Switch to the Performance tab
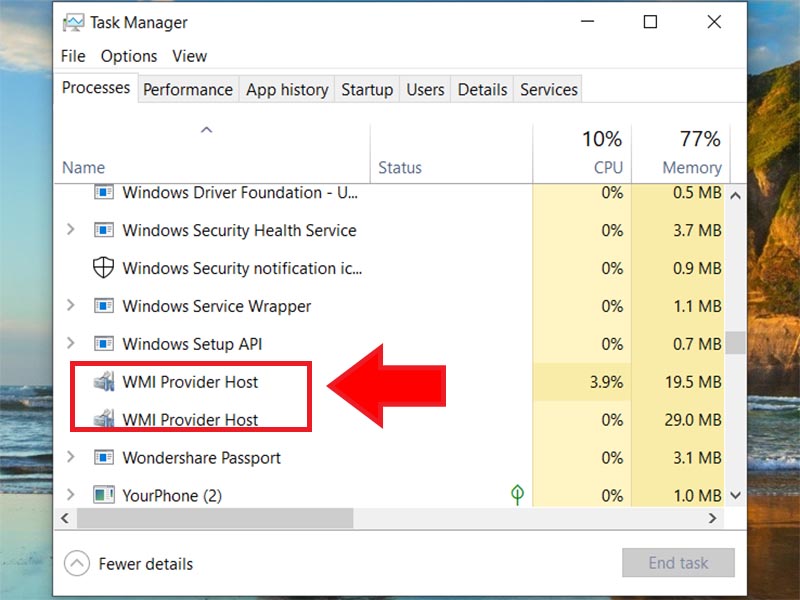800x600 pixels. (187, 90)
